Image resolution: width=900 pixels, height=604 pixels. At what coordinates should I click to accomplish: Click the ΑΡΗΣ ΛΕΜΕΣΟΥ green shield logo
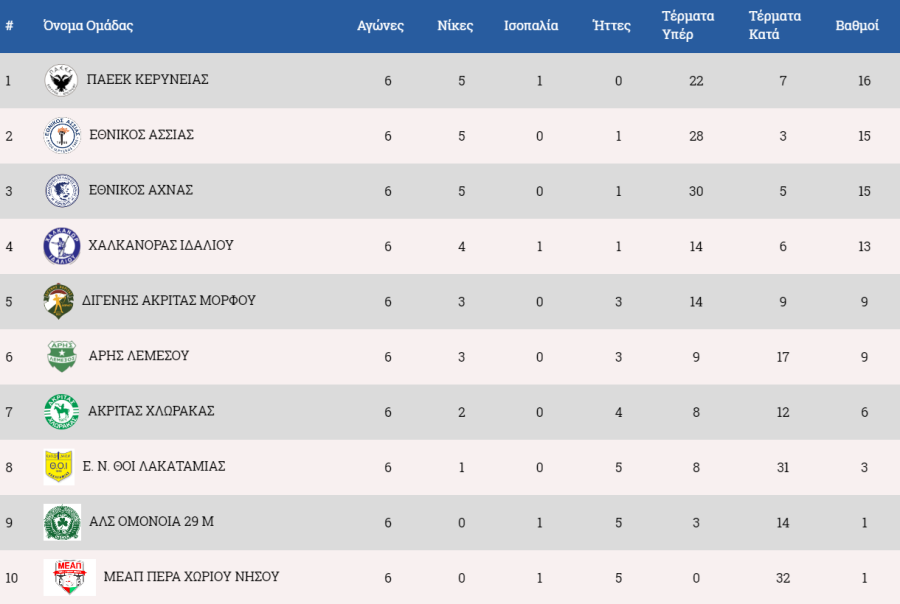click(62, 356)
